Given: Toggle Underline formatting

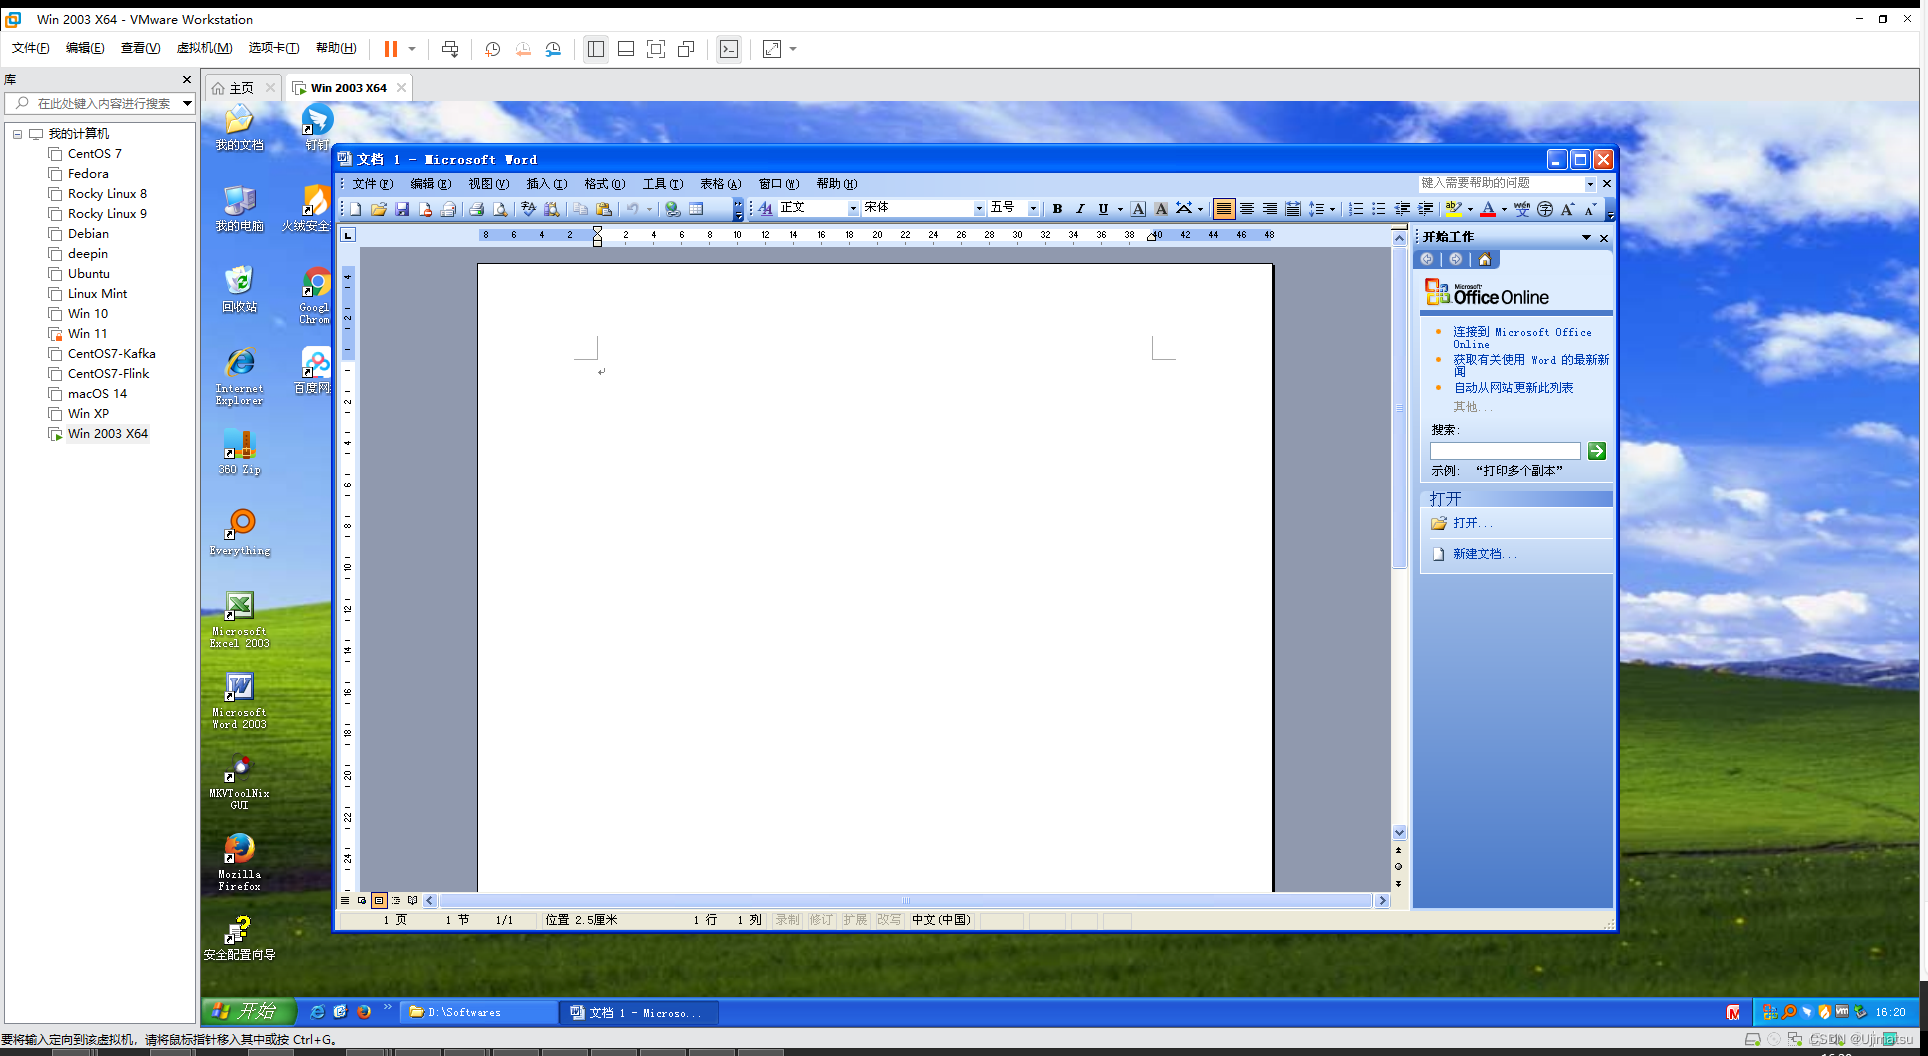Looking at the screenshot, I should [1103, 209].
